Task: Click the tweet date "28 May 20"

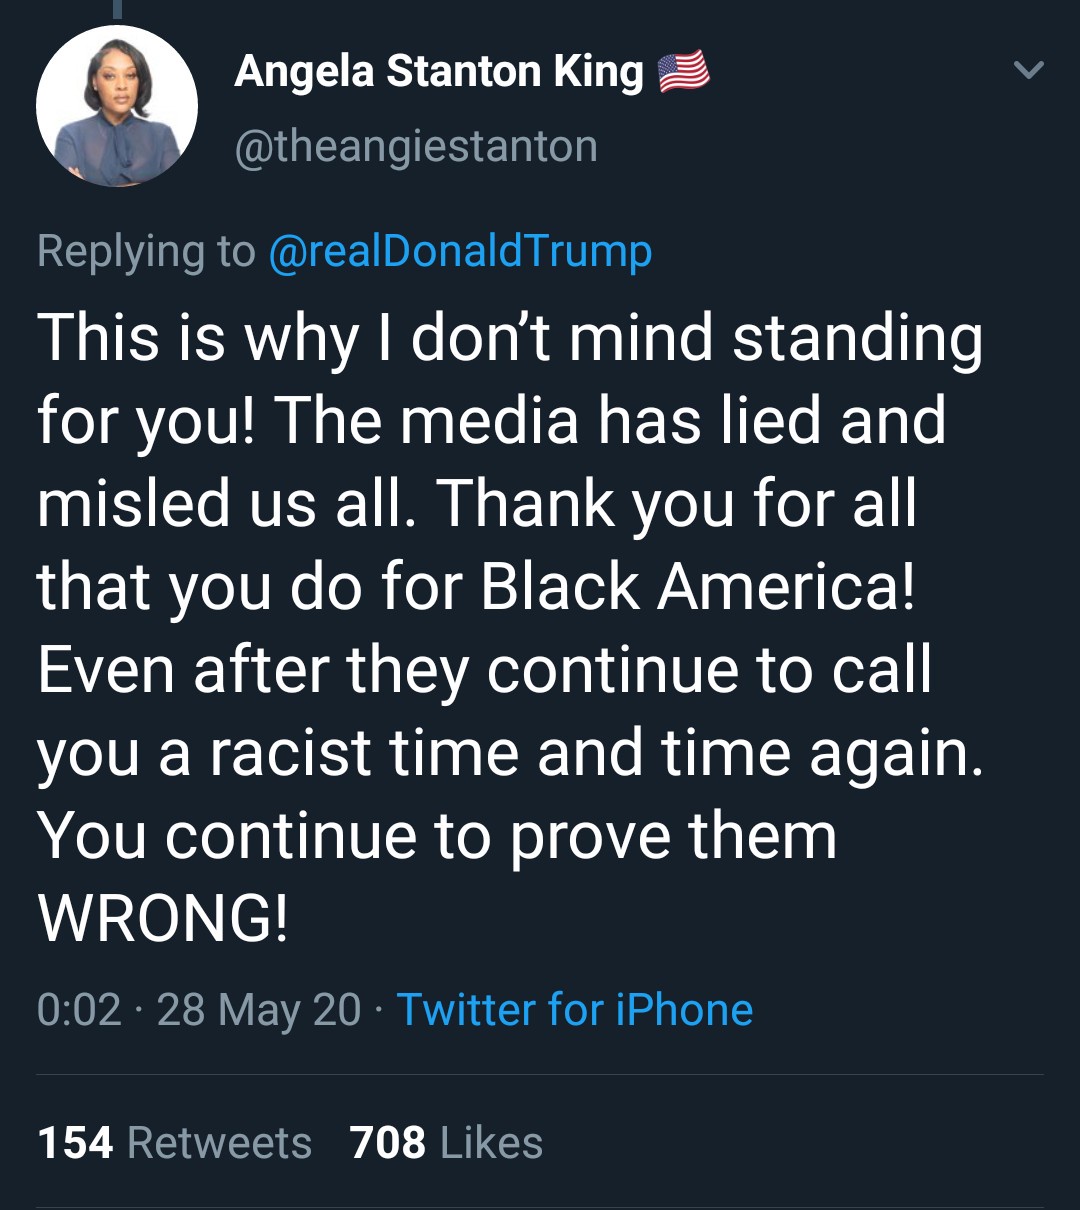Action: (x=258, y=1009)
